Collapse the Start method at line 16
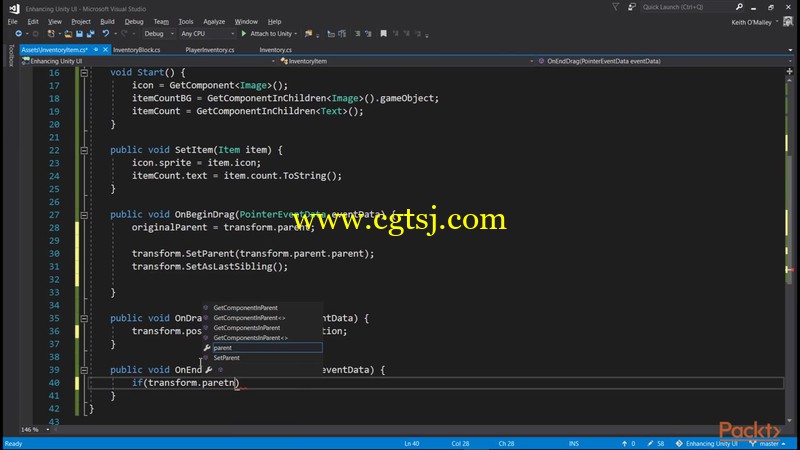The image size is (800, 450). 84,73
